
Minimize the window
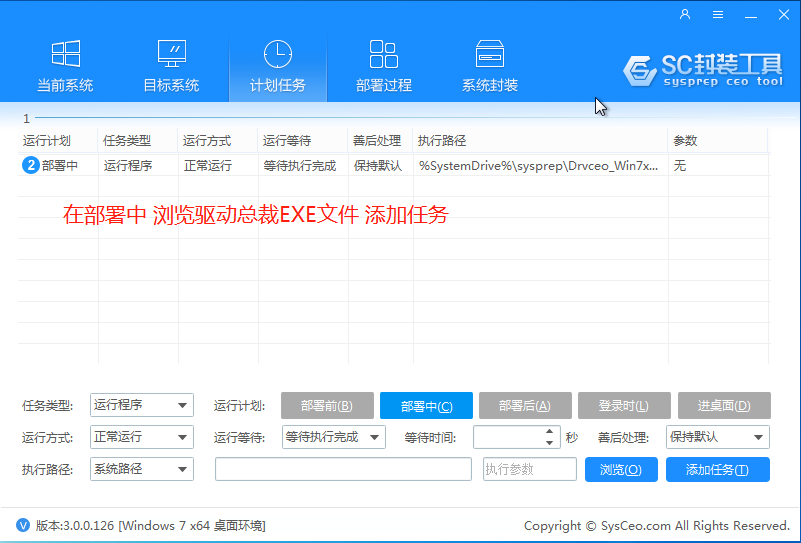click(x=751, y=15)
